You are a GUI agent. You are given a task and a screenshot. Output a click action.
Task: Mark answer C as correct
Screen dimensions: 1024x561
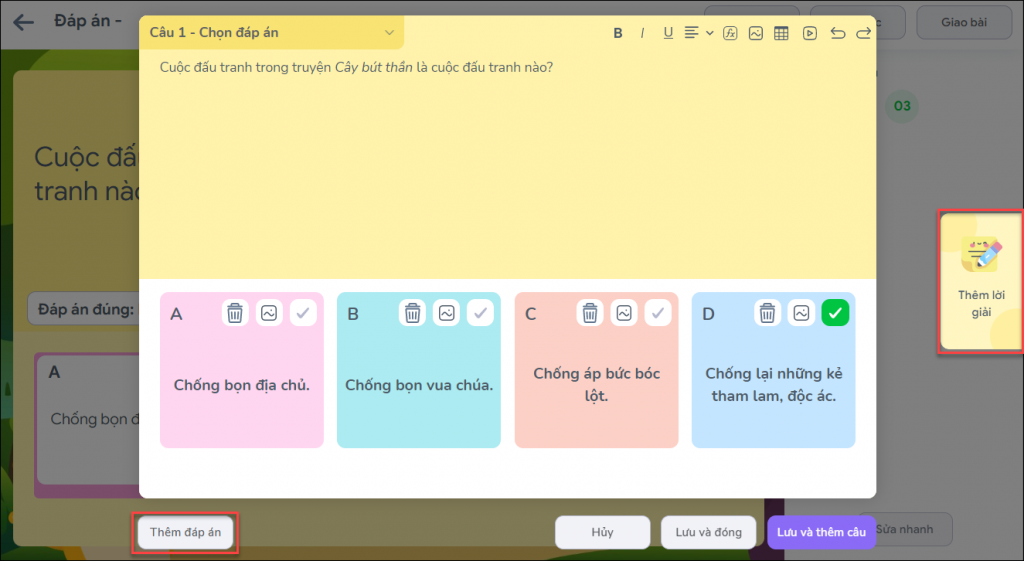(658, 313)
